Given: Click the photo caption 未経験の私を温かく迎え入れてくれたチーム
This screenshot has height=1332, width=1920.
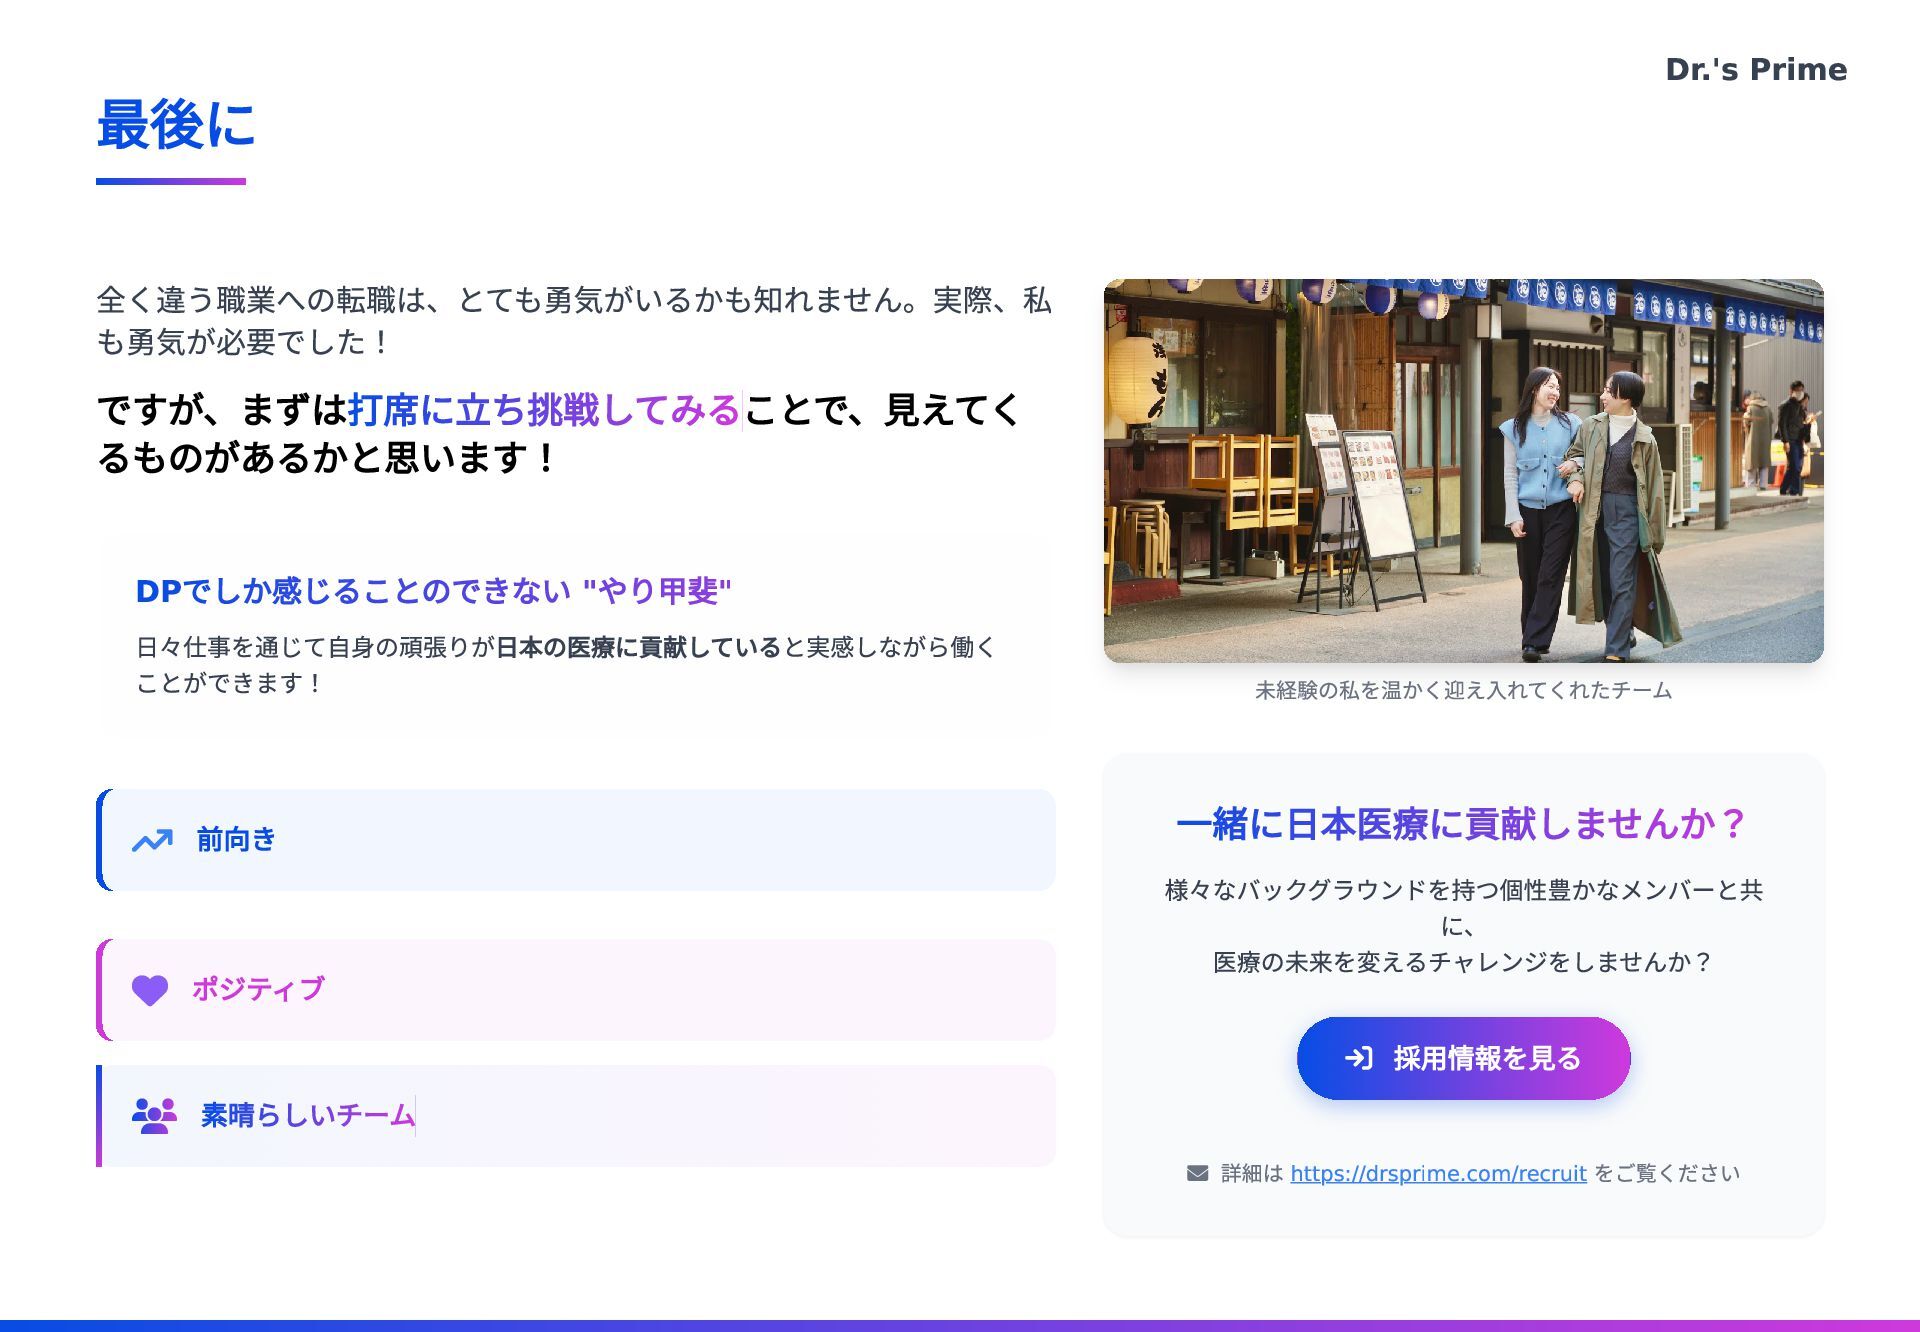Looking at the screenshot, I should point(1463,690).
